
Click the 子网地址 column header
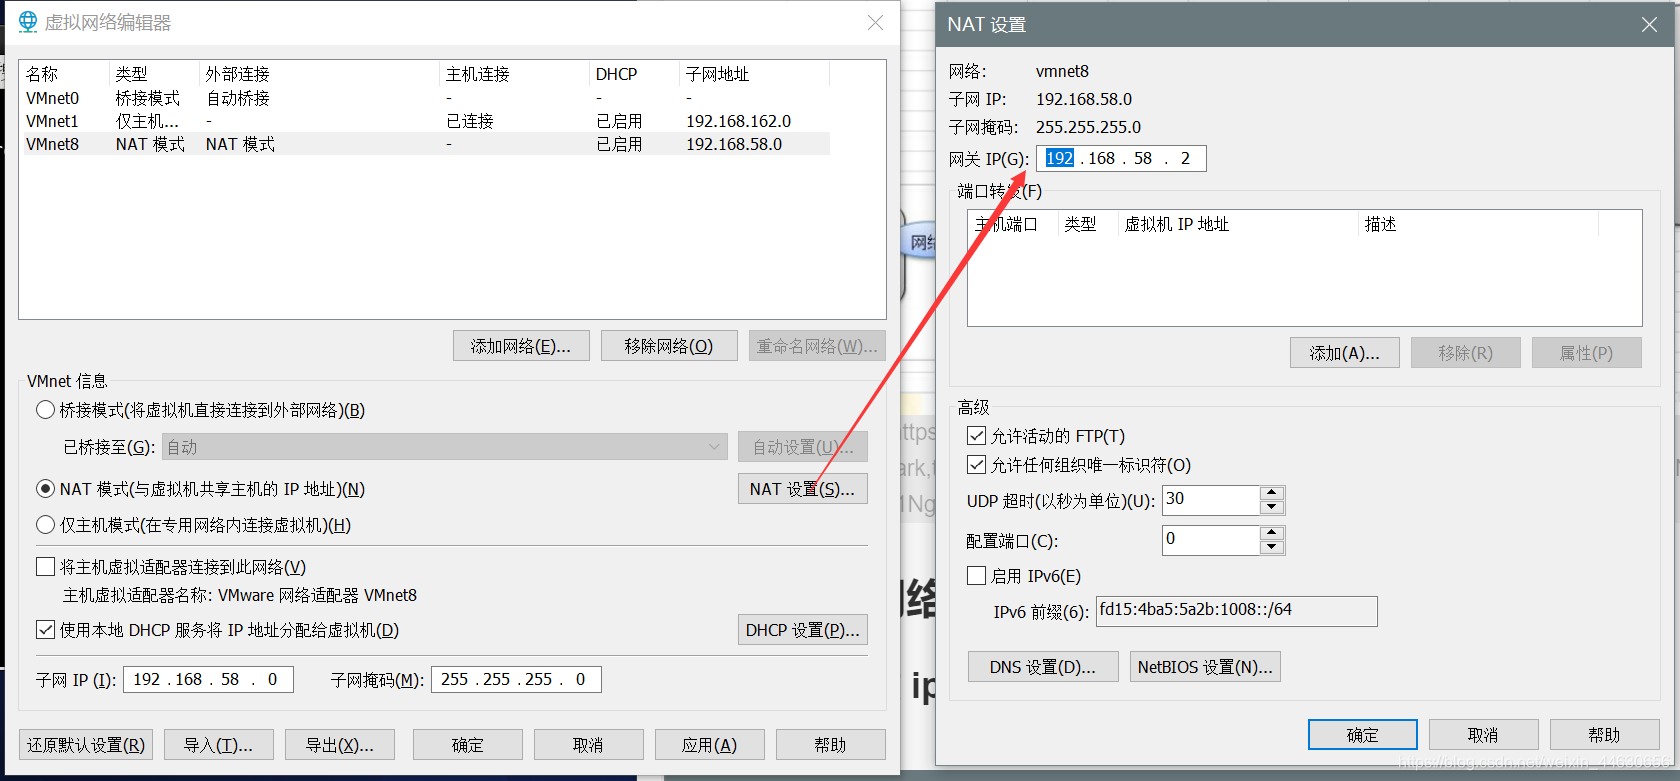click(755, 74)
